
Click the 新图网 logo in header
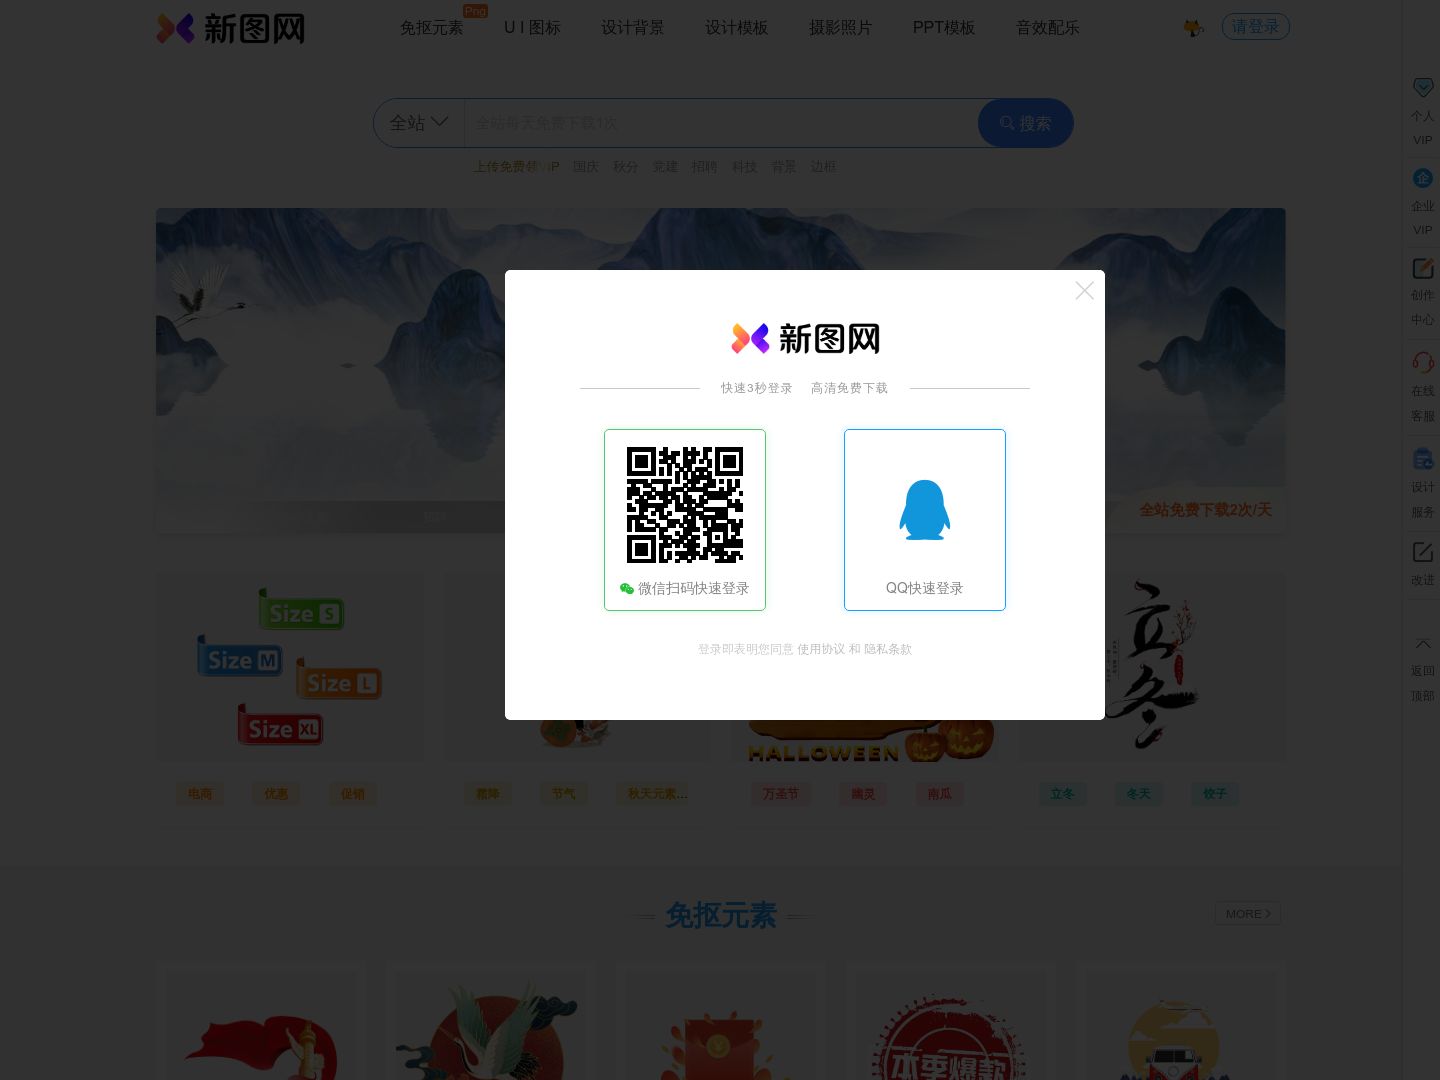tap(231, 28)
